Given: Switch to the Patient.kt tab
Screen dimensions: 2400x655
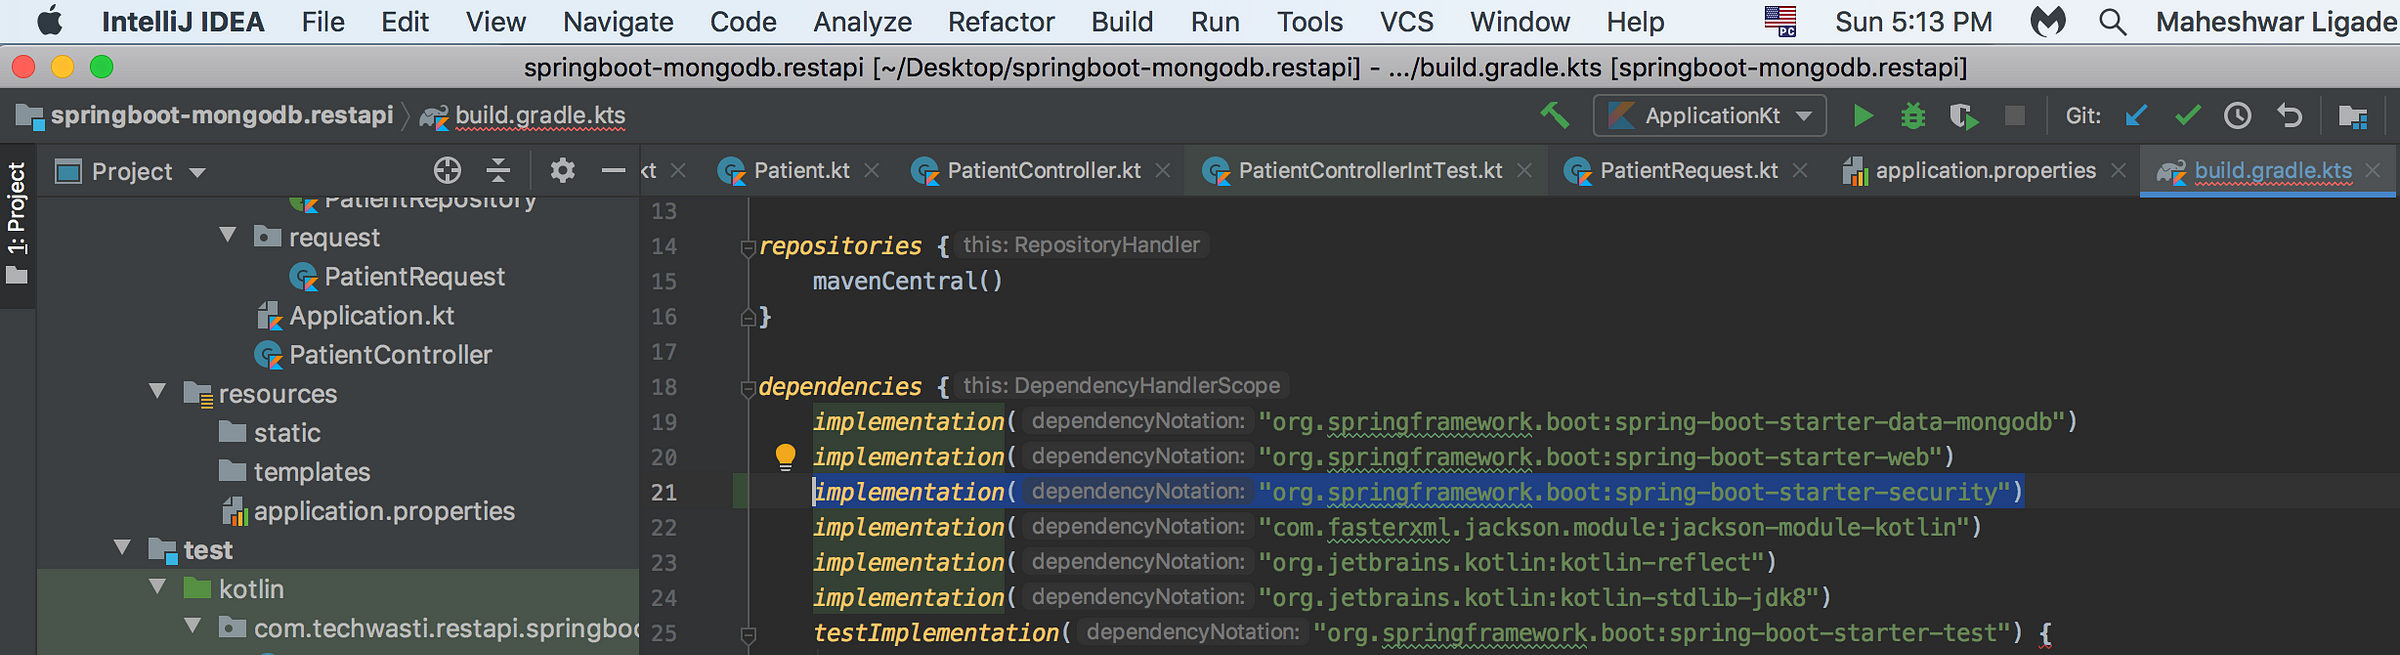Looking at the screenshot, I should click(801, 171).
